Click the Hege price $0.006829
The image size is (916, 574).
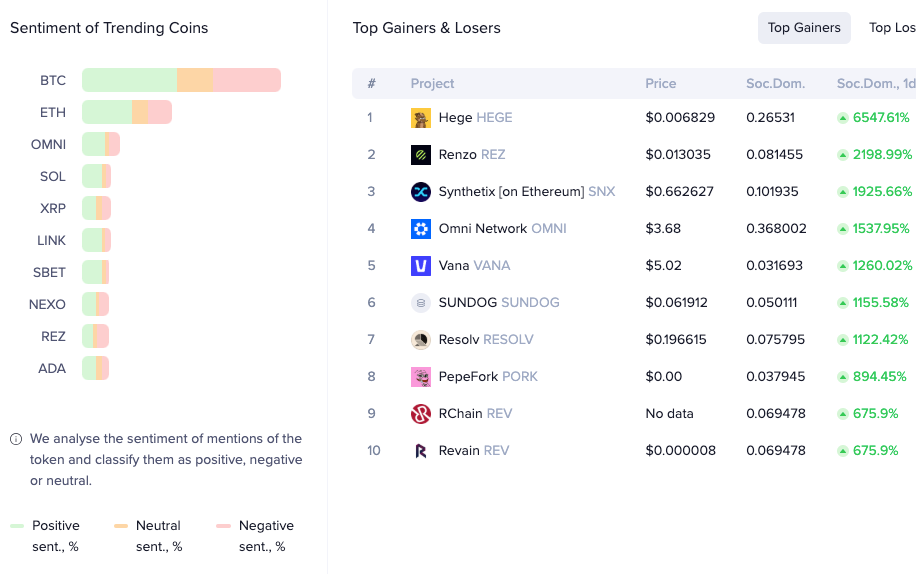[x=680, y=118]
